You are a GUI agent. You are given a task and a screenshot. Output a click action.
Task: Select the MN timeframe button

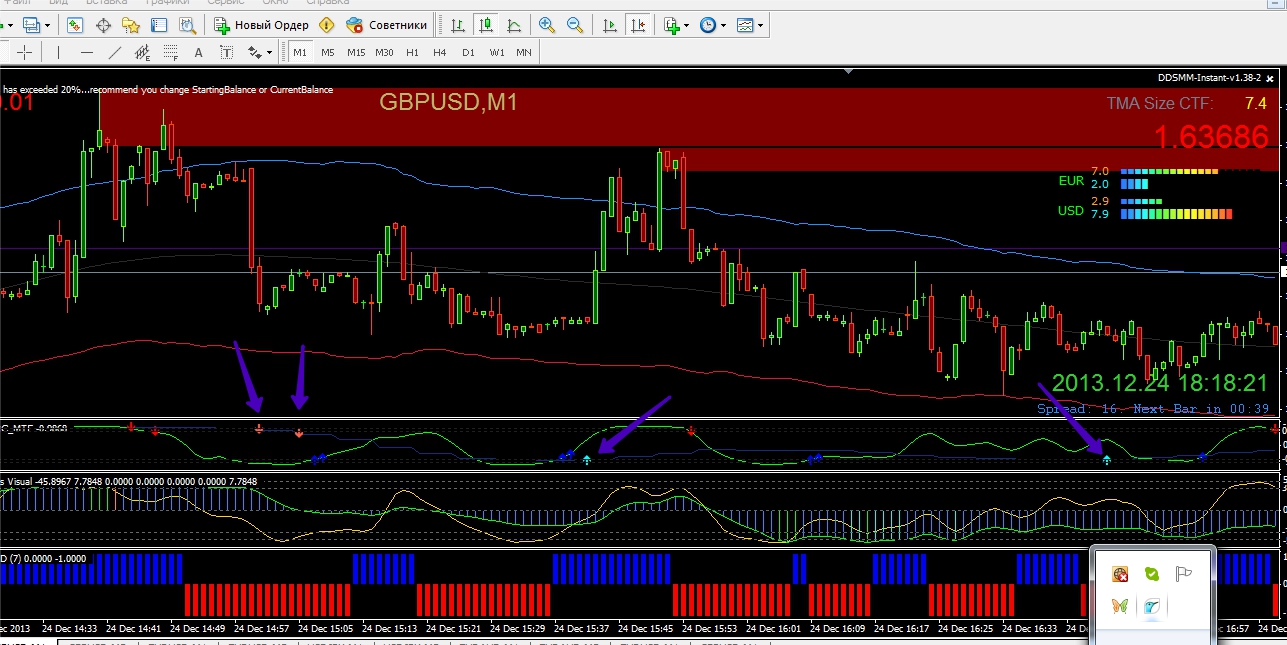coord(524,52)
